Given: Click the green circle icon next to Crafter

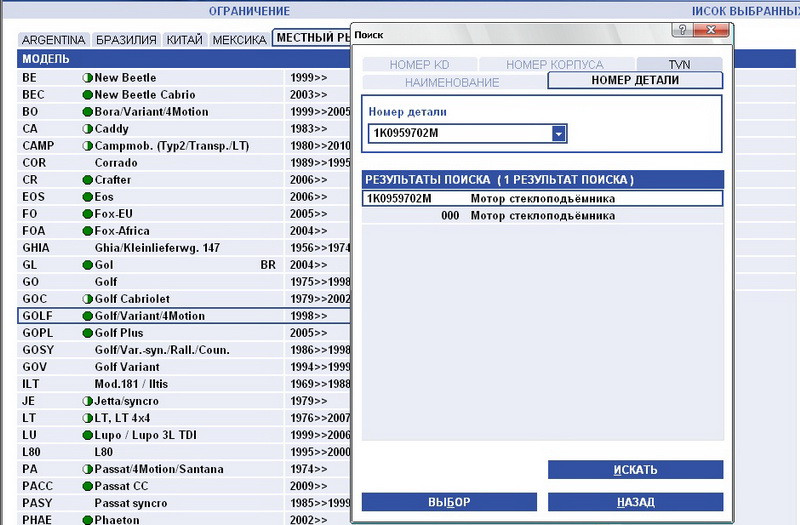Looking at the screenshot, I should pos(87,180).
